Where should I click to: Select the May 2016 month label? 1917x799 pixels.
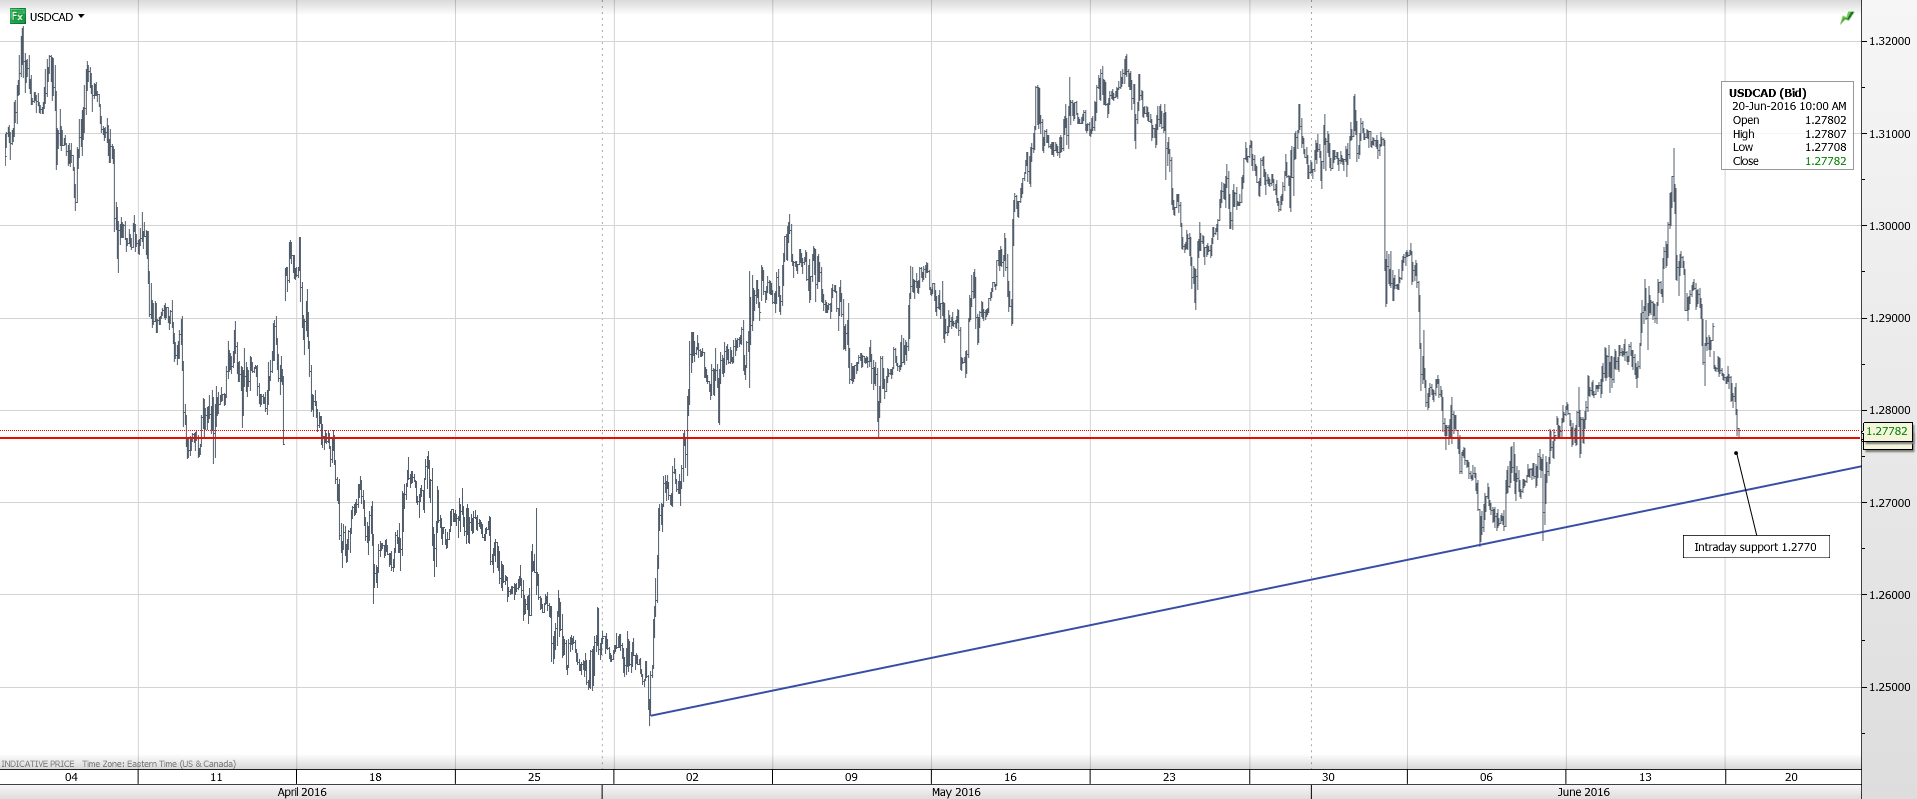(956, 792)
